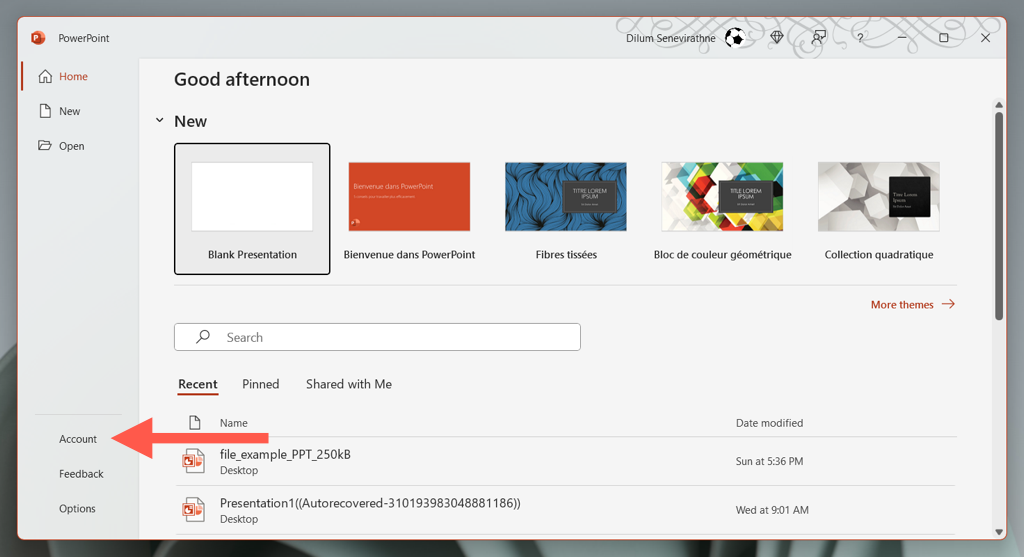Minimize the PowerPoint window
This screenshot has height=557, width=1024.
902,38
